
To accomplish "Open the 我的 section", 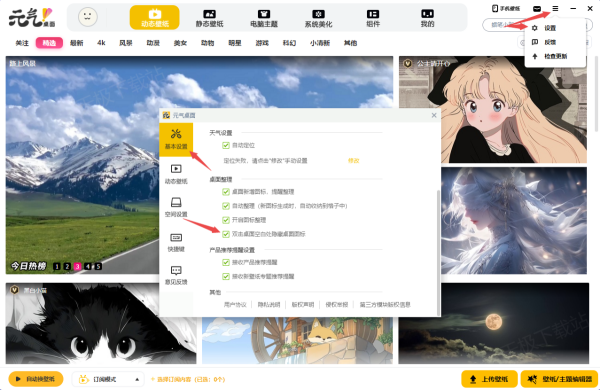I will click(x=427, y=18).
